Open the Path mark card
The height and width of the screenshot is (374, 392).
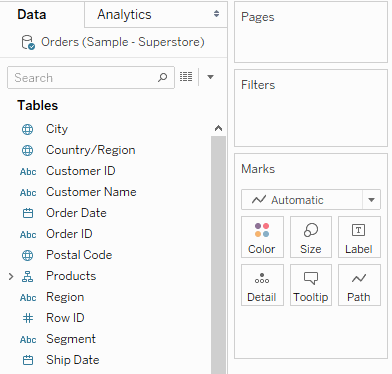pyautogui.click(x=359, y=285)
